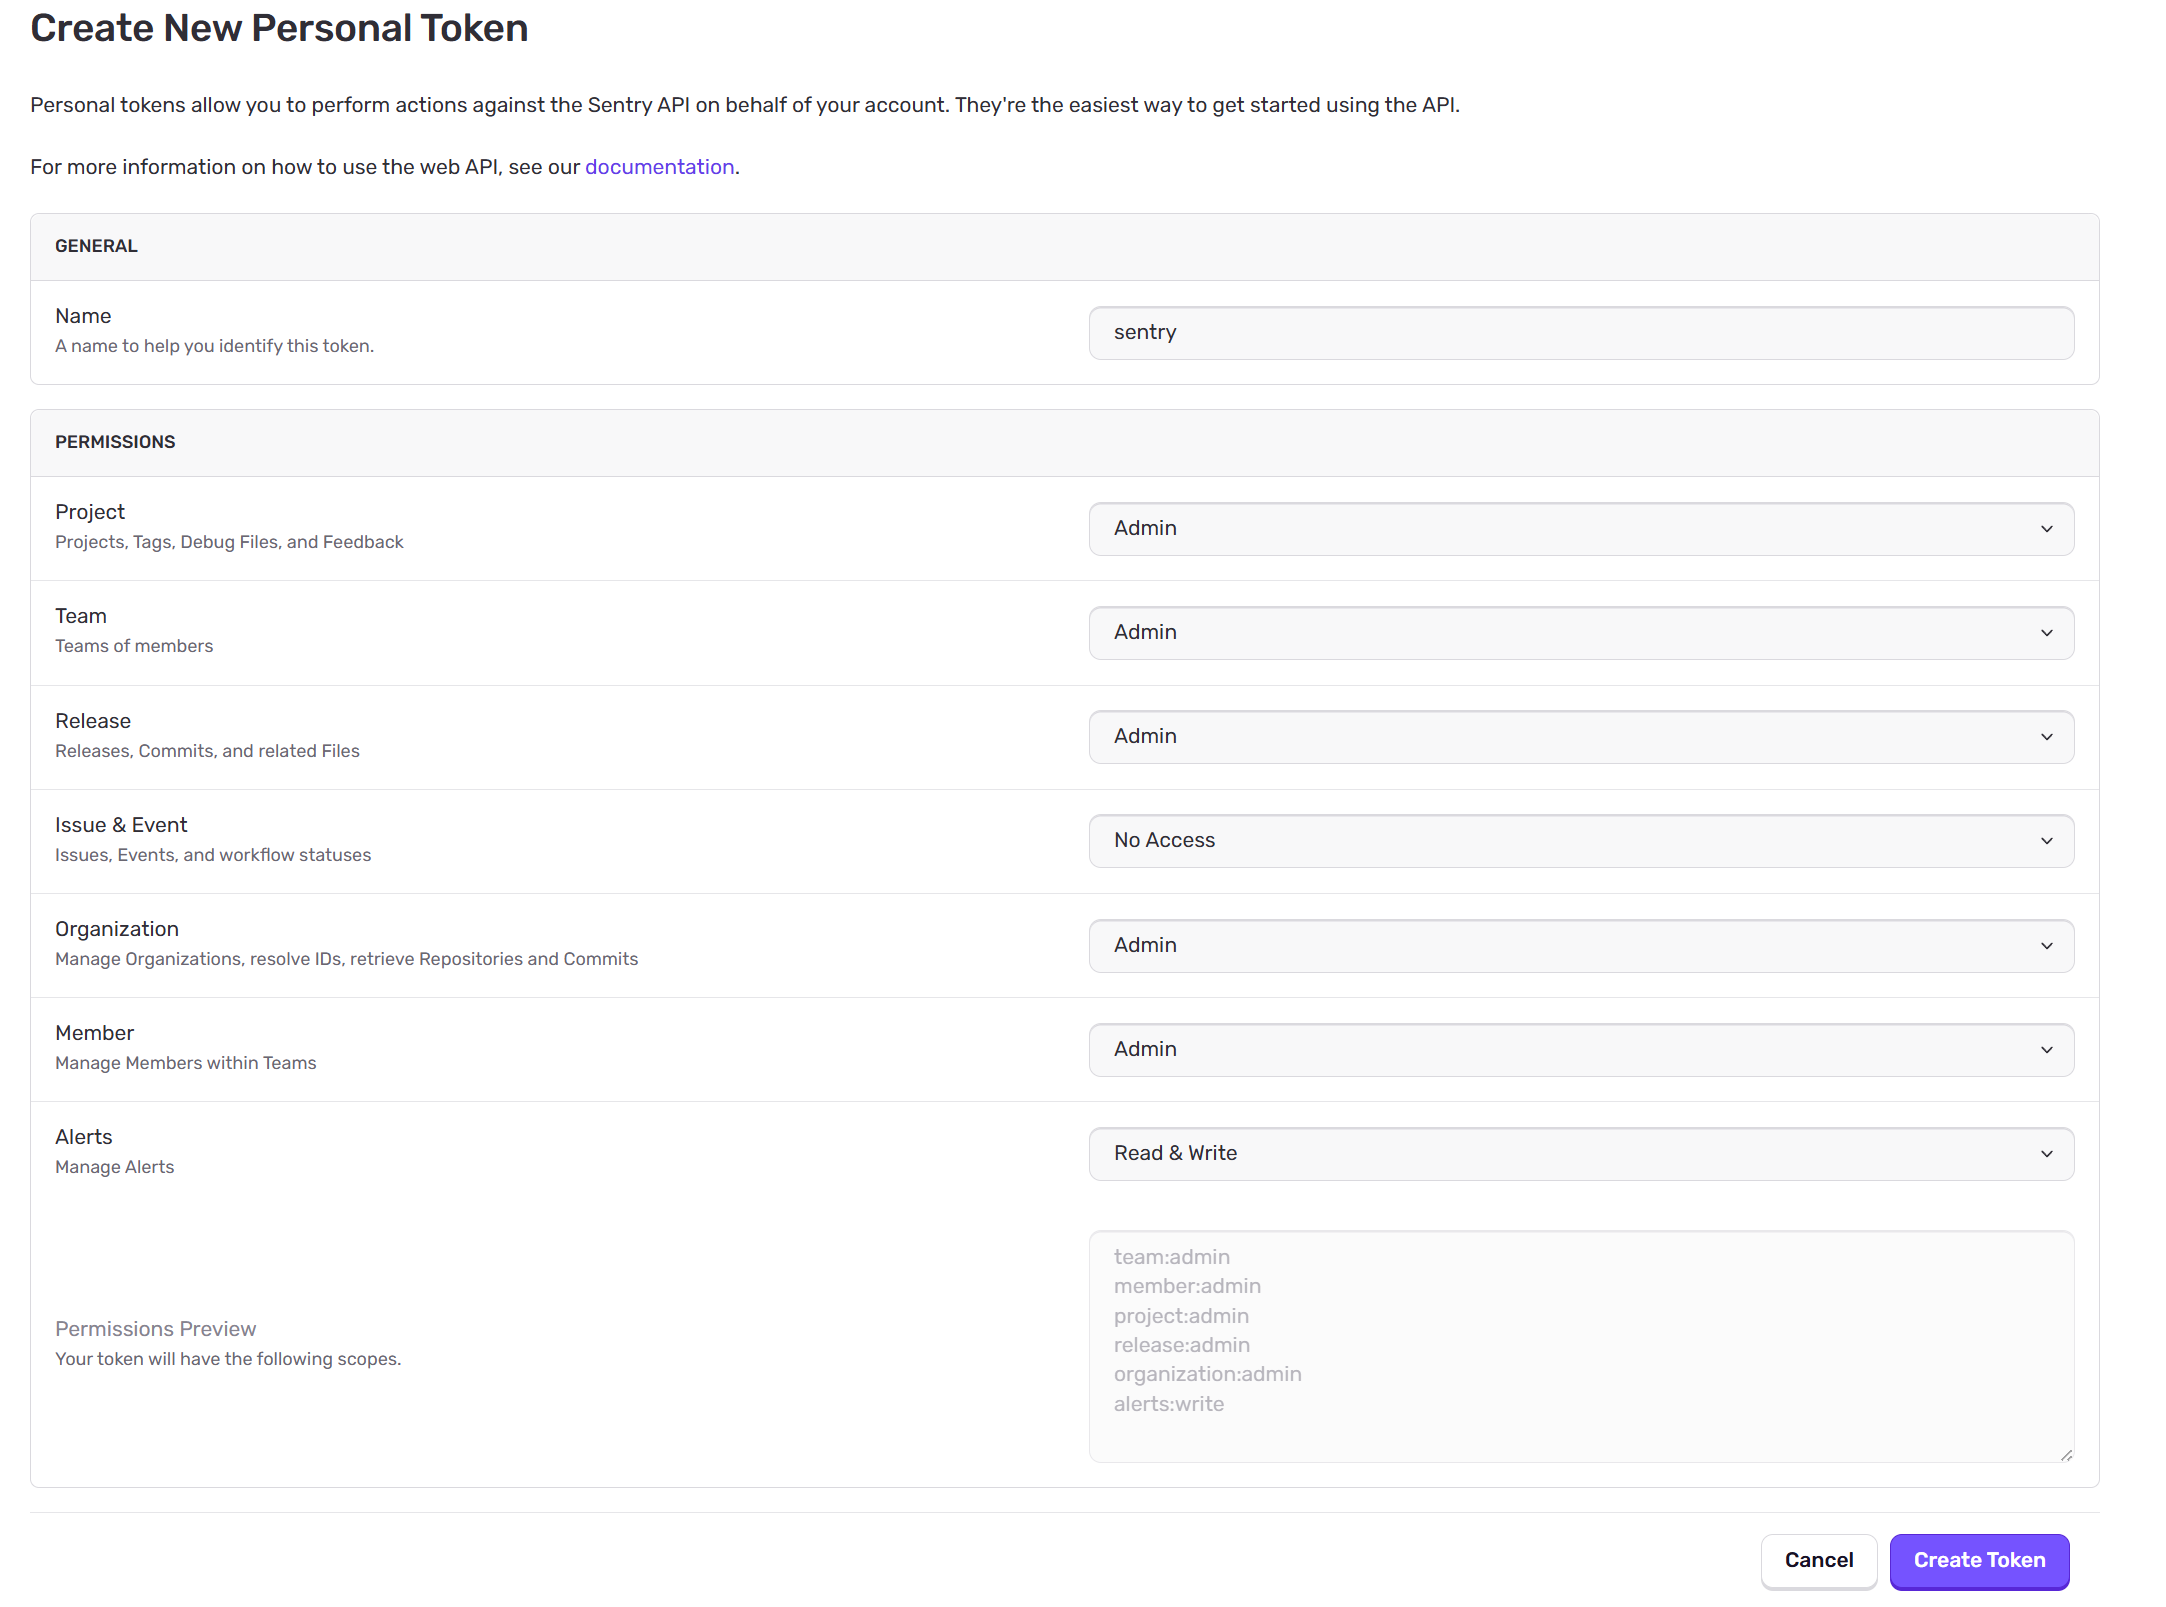Expand the Team permission dropdown
Screen dimensions: 2166x1607
[x=1580, y=633]
